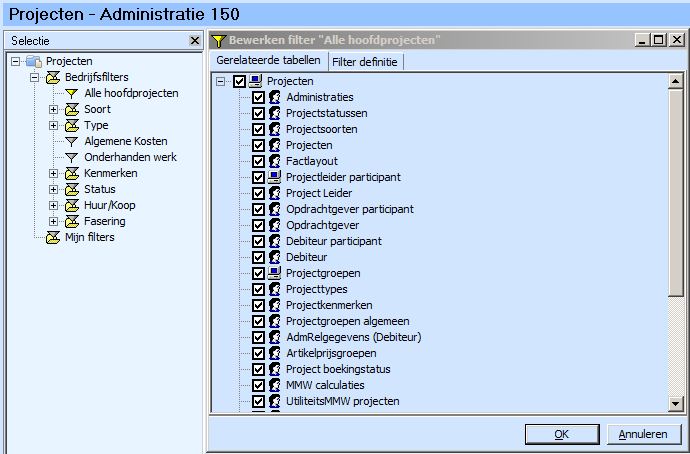
Task: Click the person icon beside Opdrachtgever participant
Action: [275, 209]
